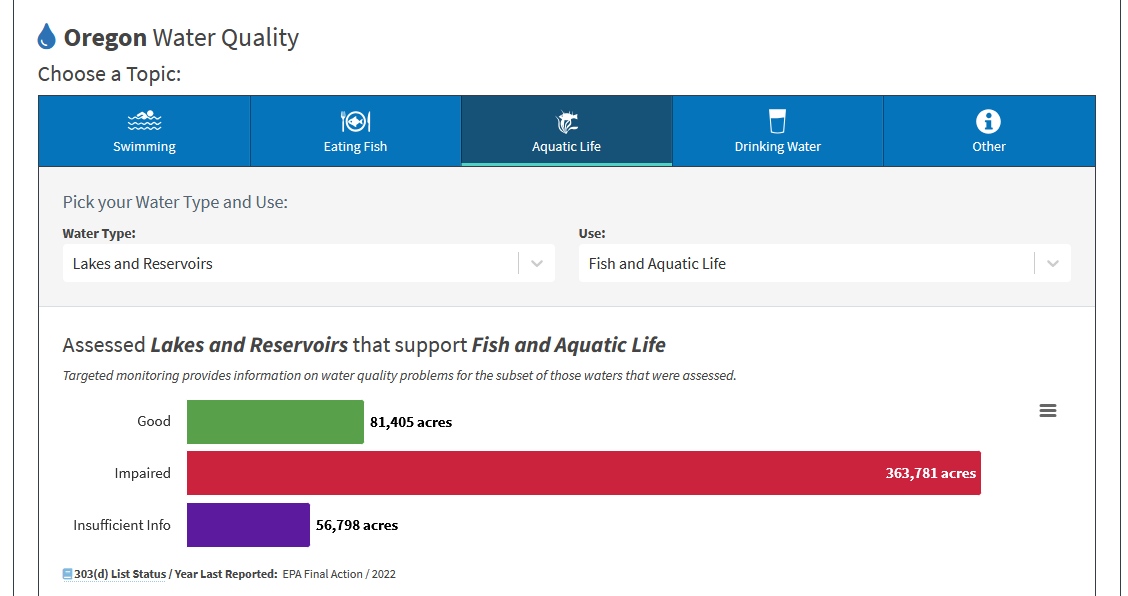The image size is (1128, 596).
Task: Click the swimmer icon in Swimming tab
Action: (144, 121)
